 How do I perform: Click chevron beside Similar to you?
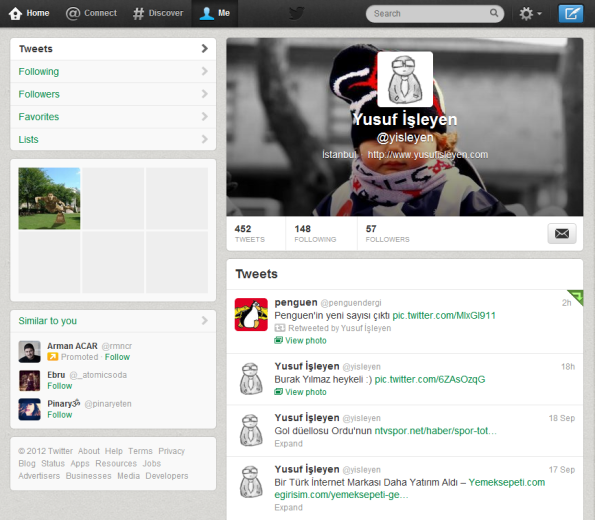[x=205, y=321]
